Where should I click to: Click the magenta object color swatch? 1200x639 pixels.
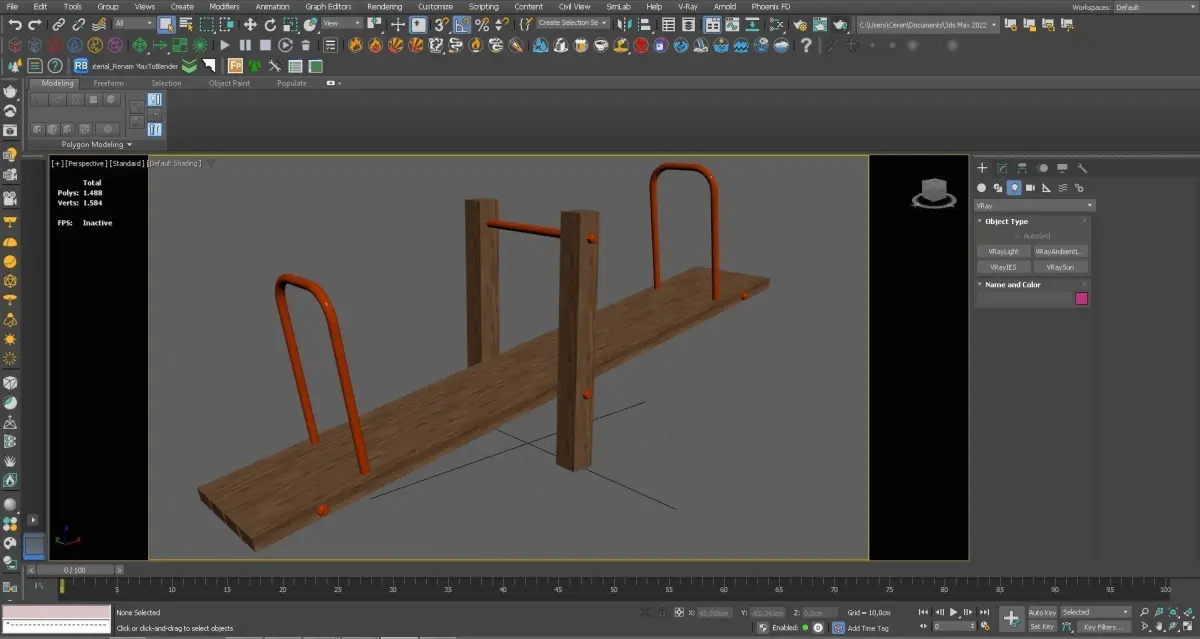point(1081,298)
